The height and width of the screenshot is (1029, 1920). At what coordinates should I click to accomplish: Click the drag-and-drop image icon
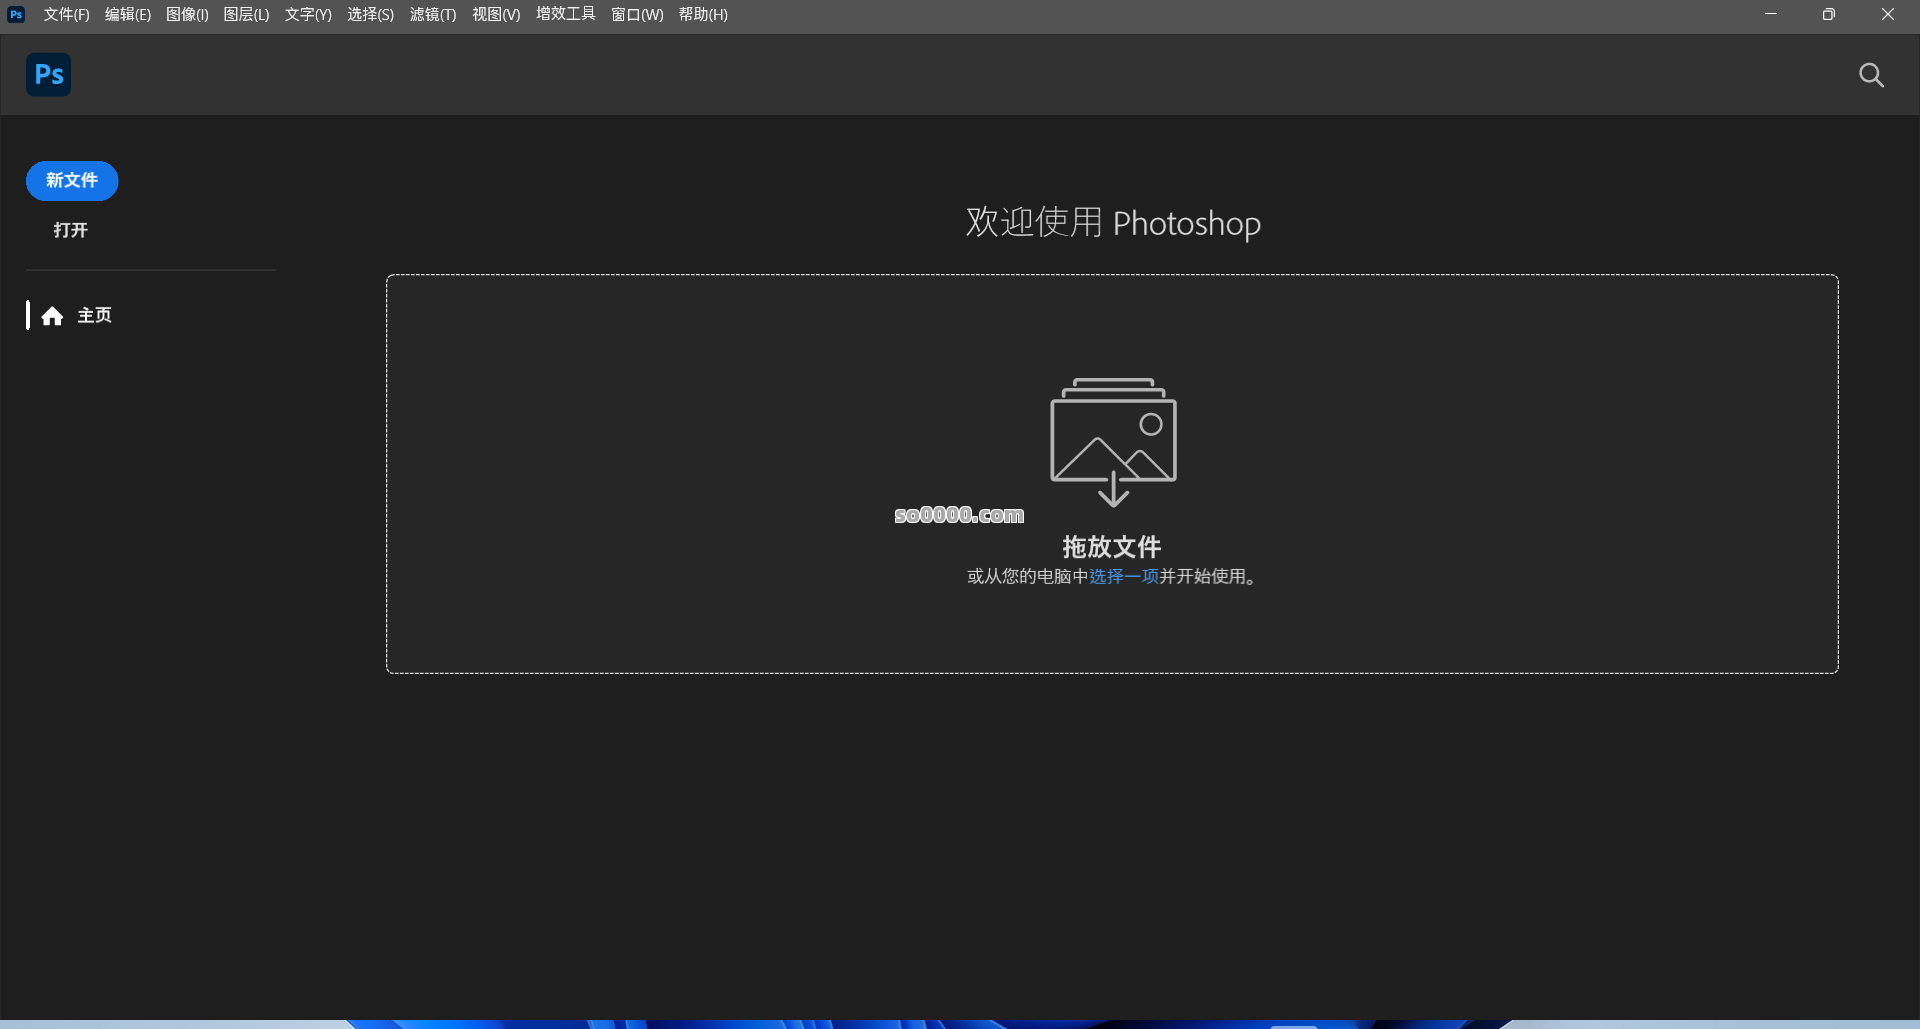click(x=1112, y=441)
